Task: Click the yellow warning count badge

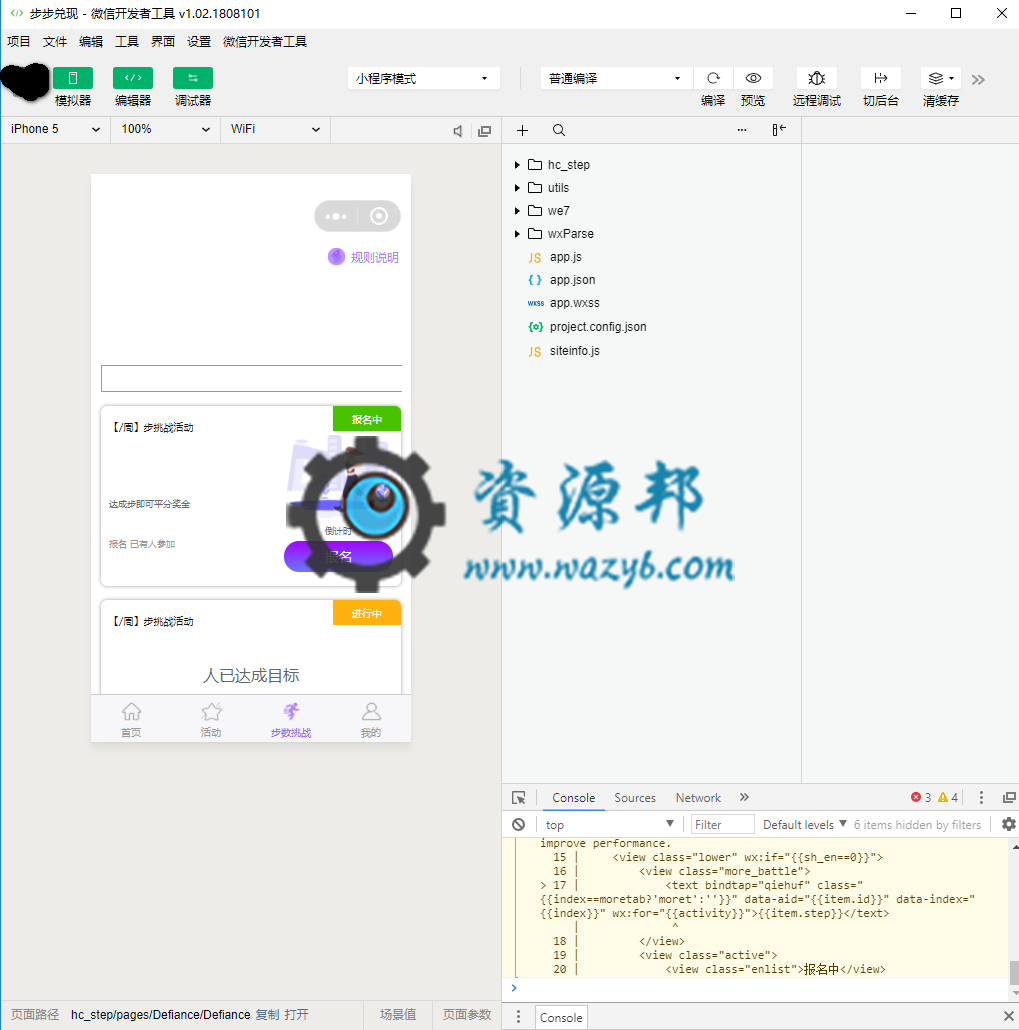Action: tap(947, 797)
